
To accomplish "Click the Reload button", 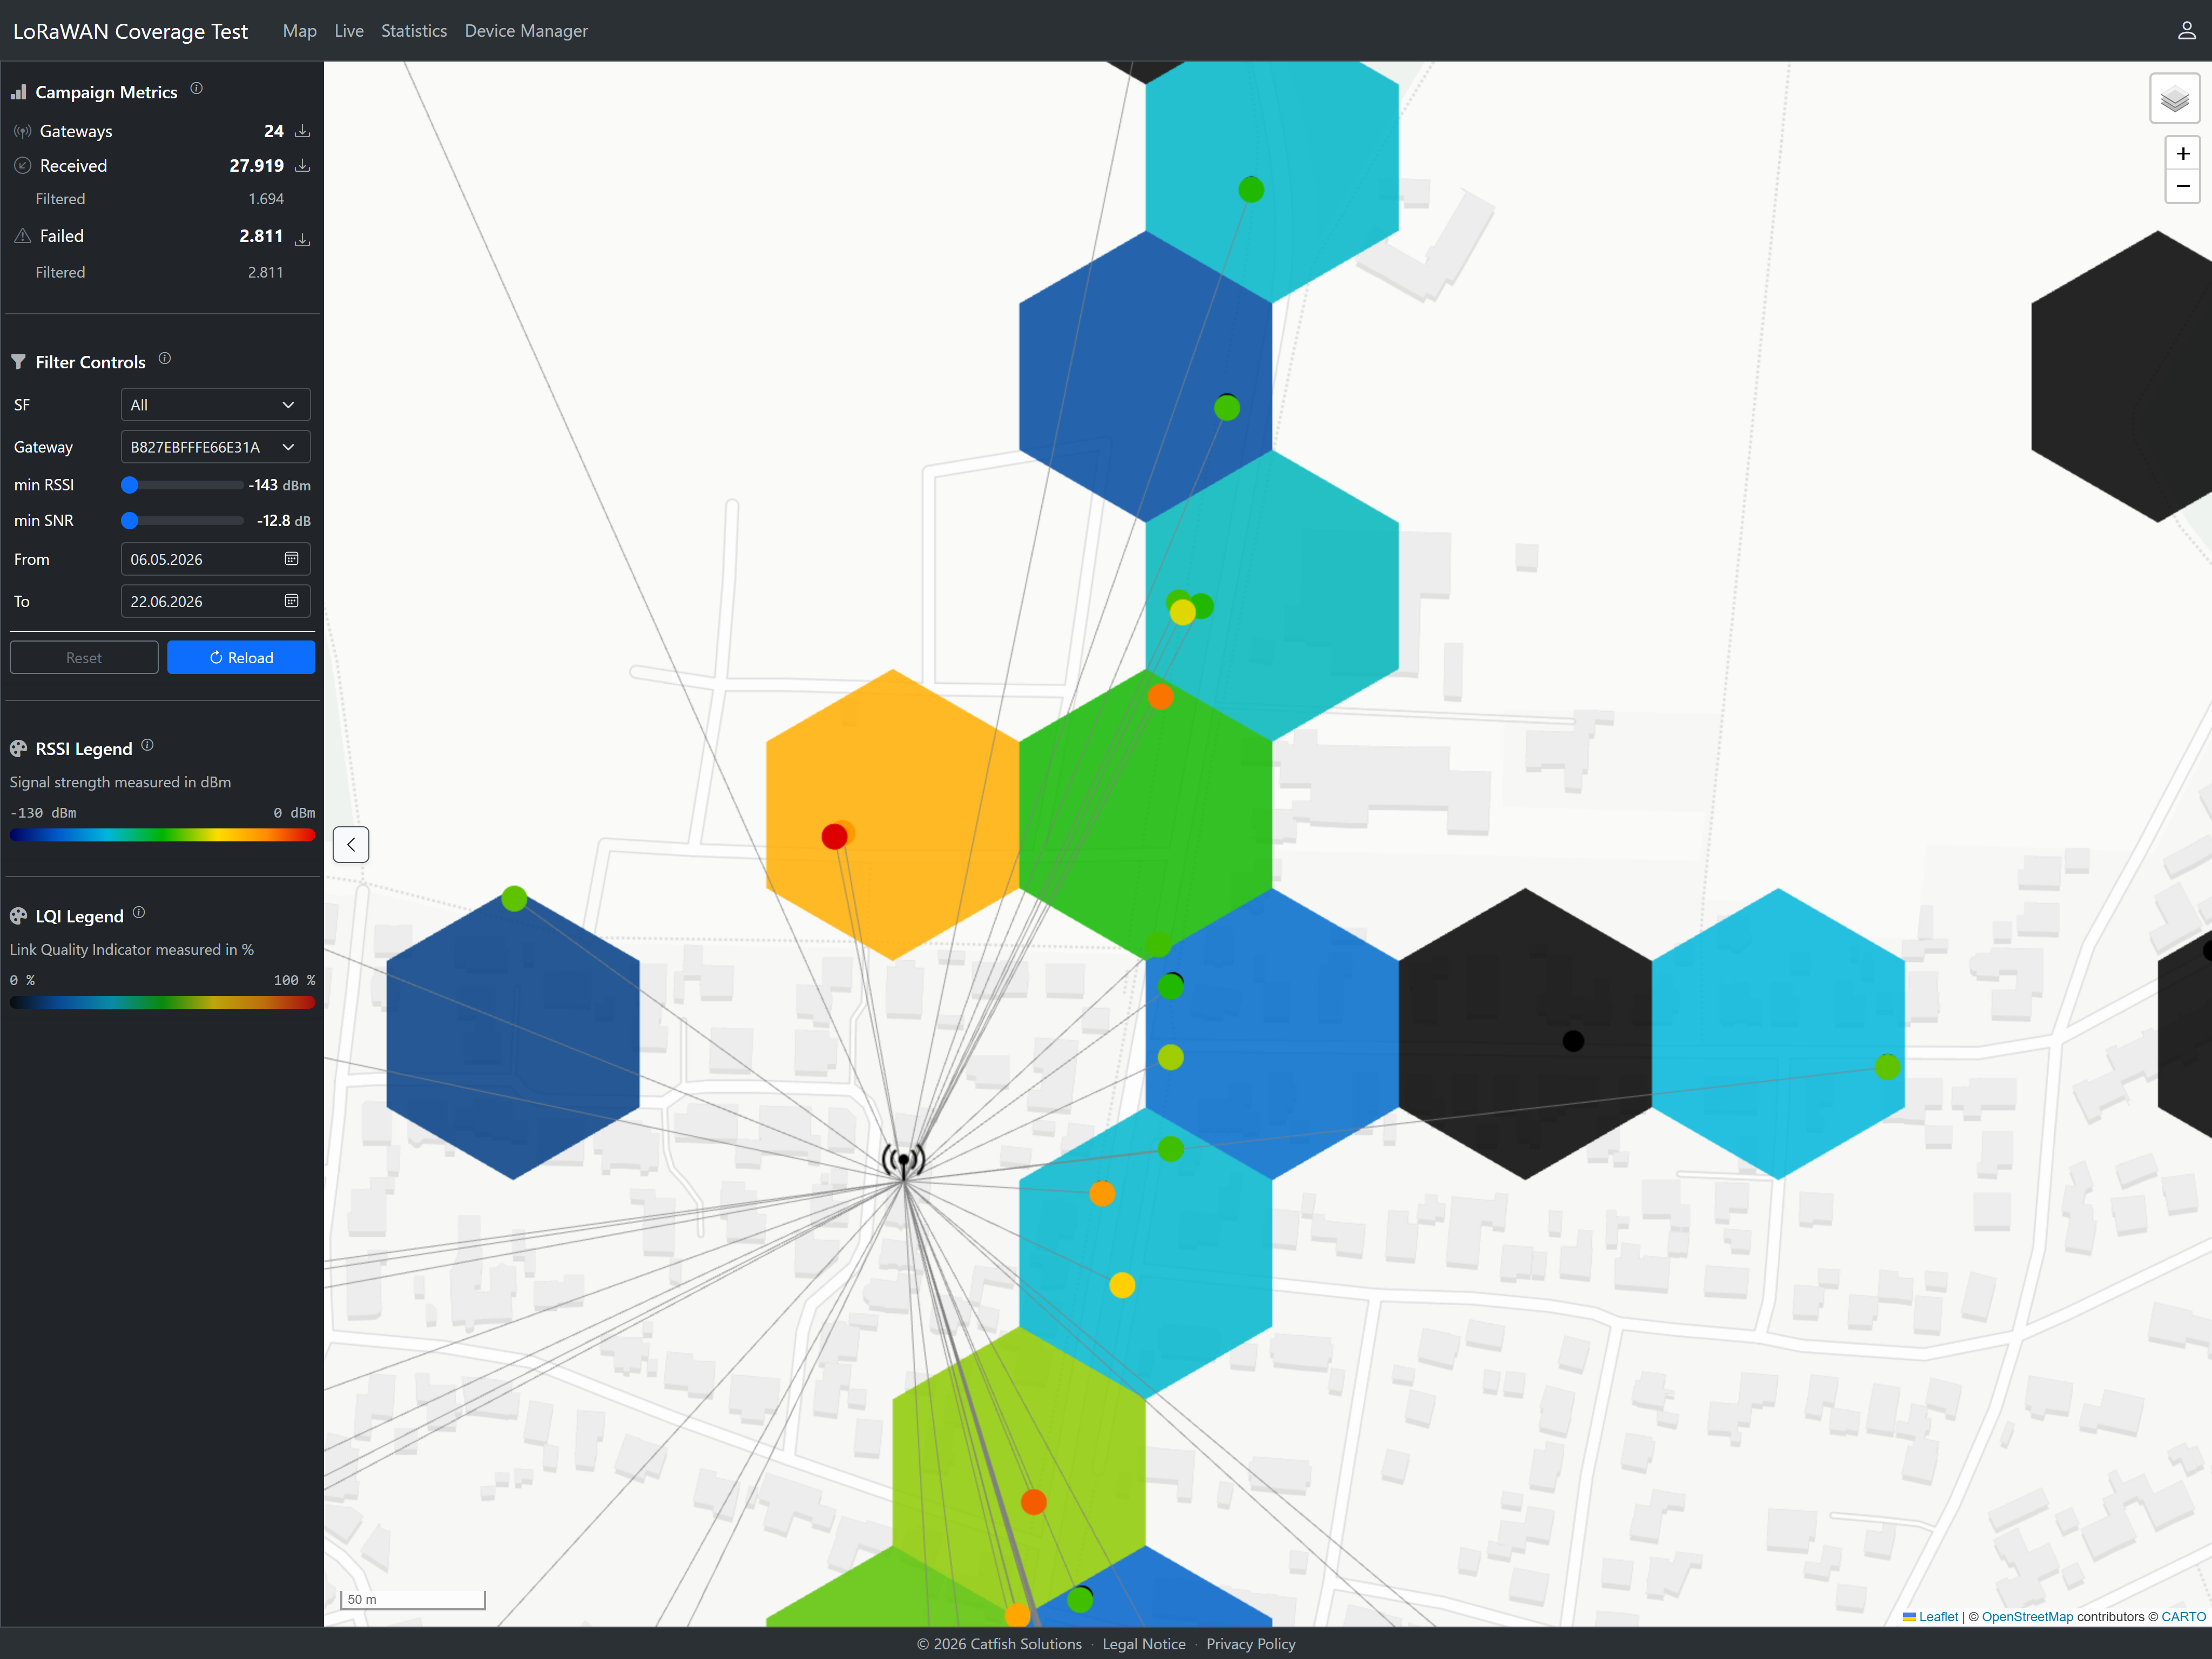I will 241,657.
